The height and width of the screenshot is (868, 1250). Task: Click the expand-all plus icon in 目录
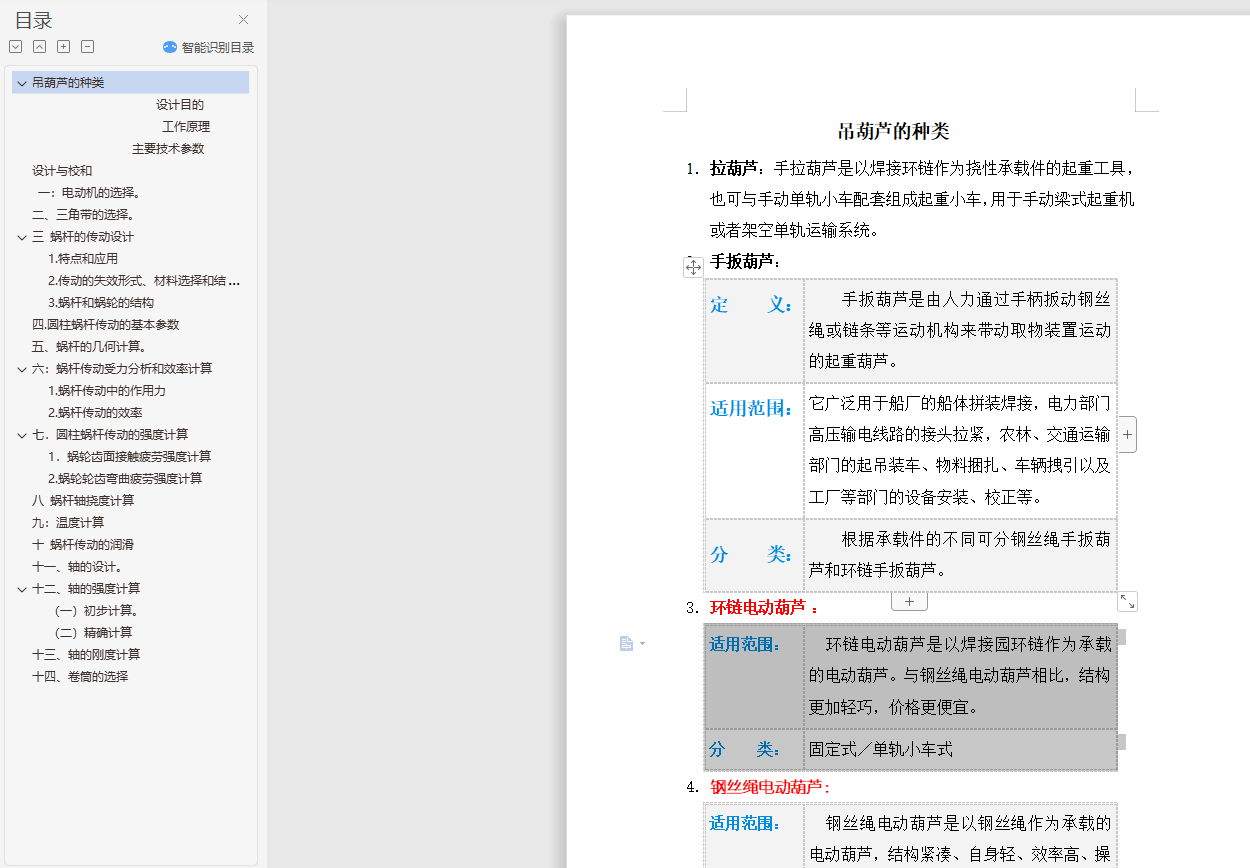pos(63,47)
